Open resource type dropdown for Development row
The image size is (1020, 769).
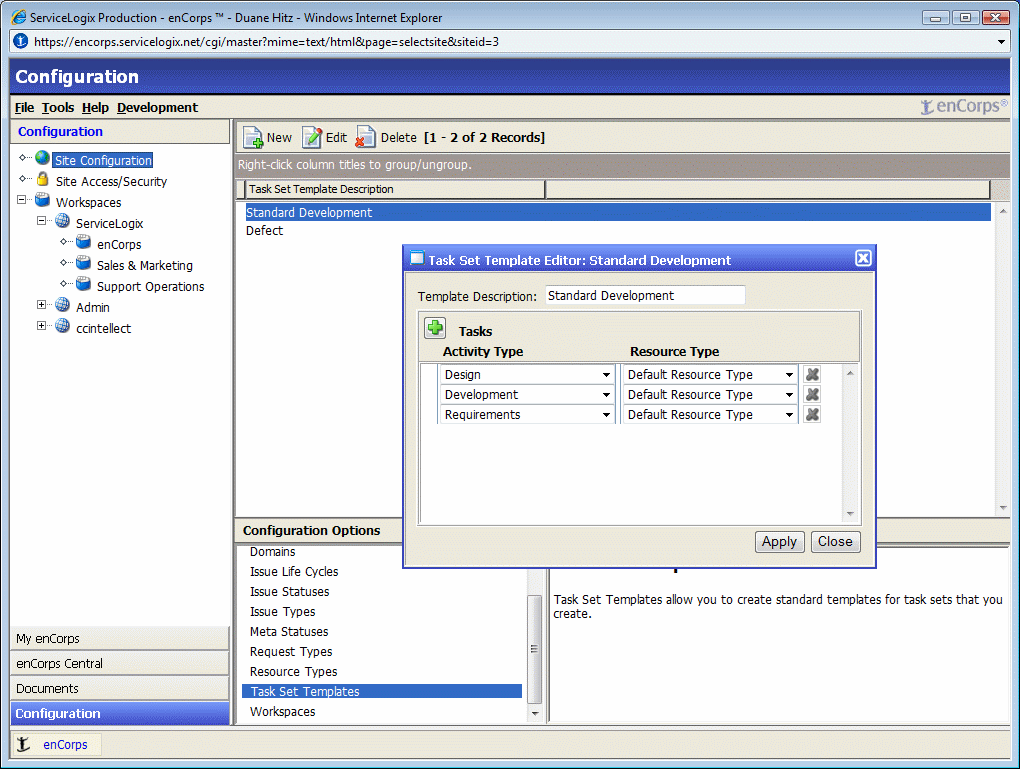(x=789, y=395)
